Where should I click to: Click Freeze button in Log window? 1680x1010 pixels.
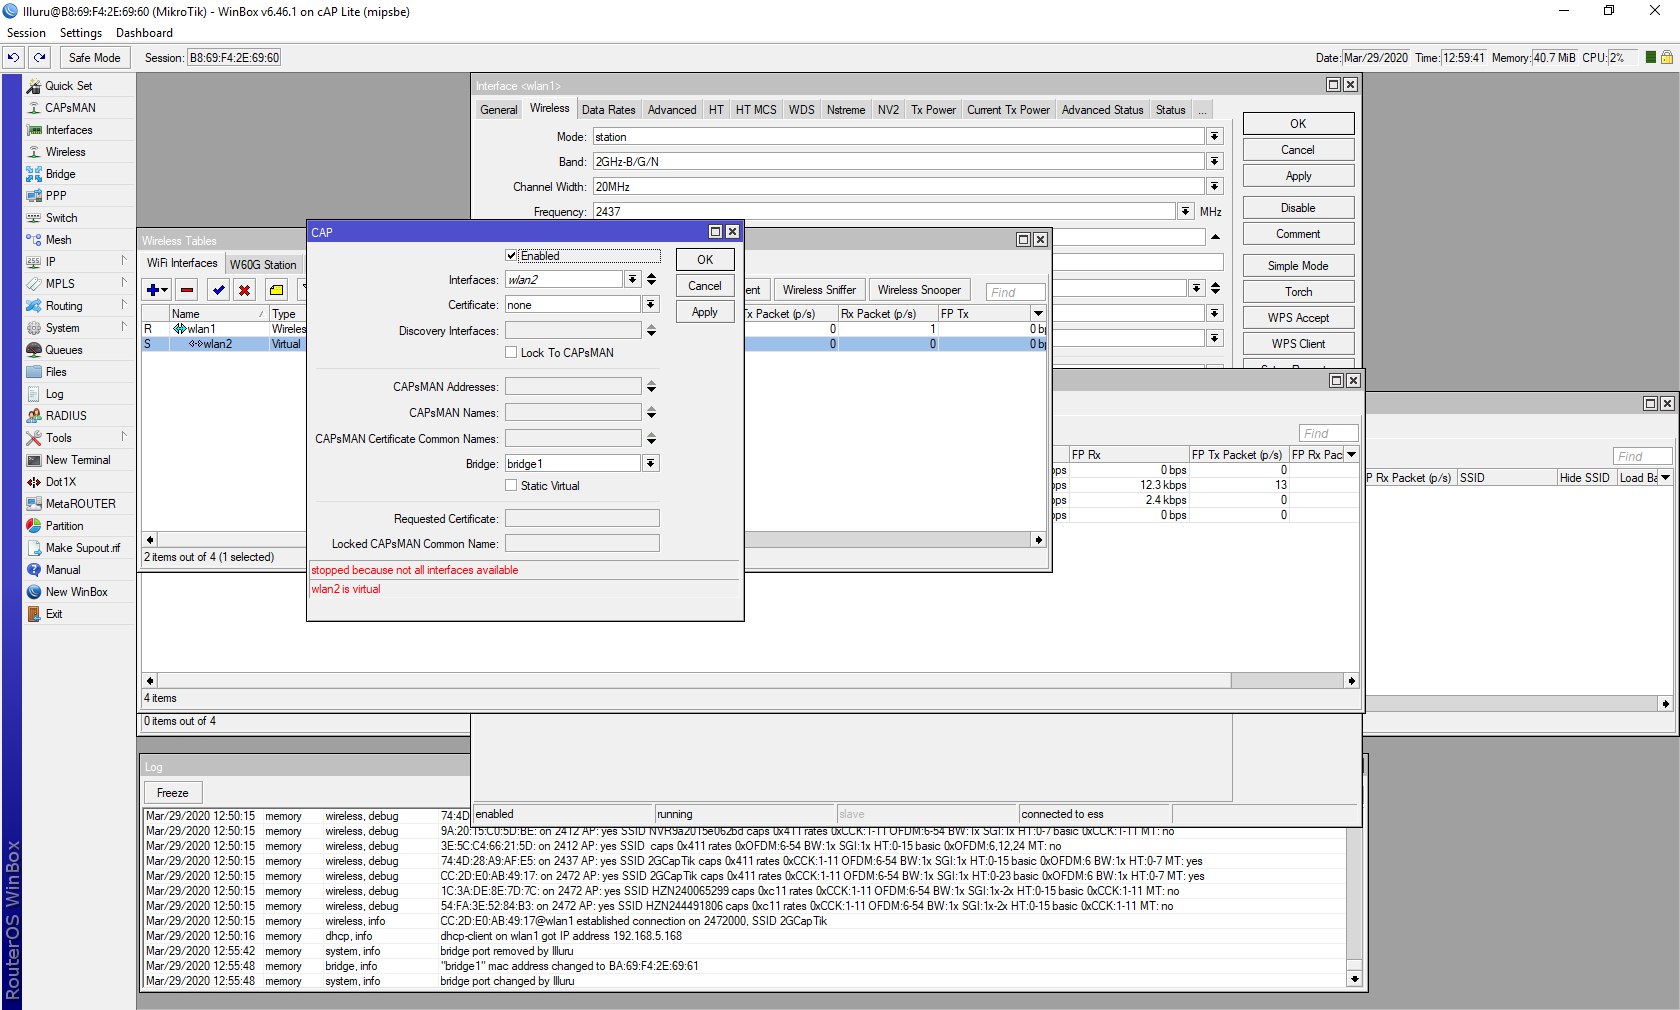tap(172, 793)
